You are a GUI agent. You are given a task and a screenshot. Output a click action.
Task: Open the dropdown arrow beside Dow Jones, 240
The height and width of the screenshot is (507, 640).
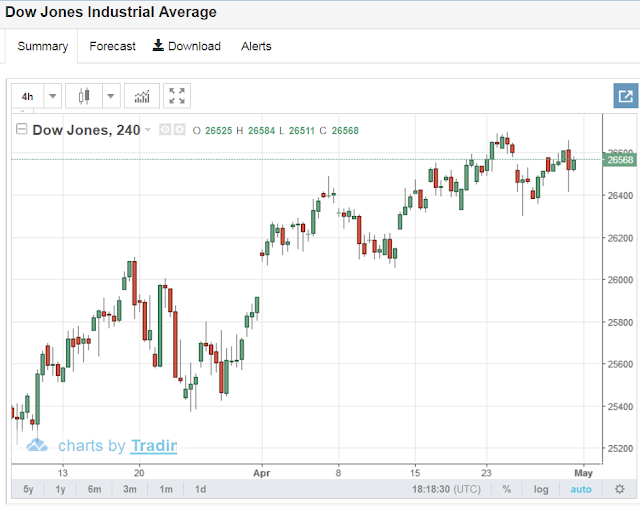pos(148,130)
